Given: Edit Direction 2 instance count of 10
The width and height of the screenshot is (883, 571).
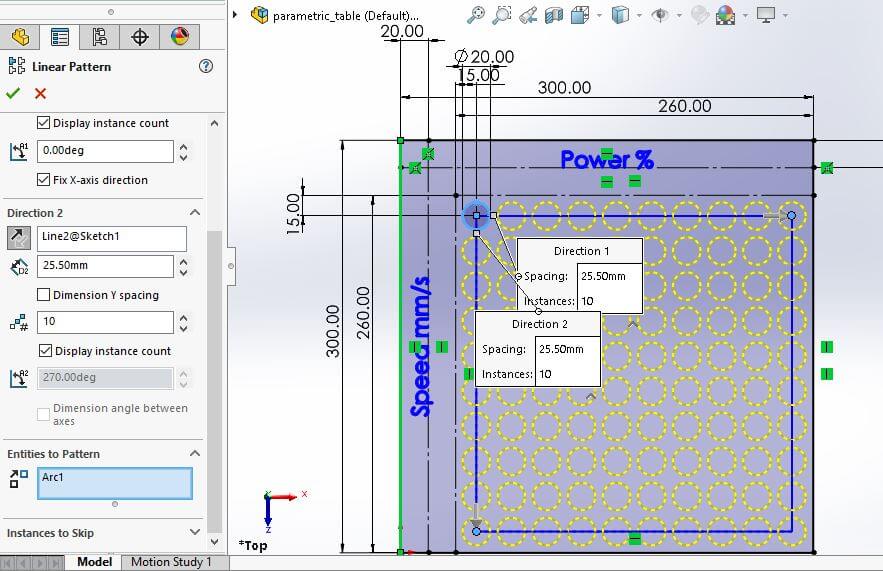Looking at the screenshot, I should [105, 322].
